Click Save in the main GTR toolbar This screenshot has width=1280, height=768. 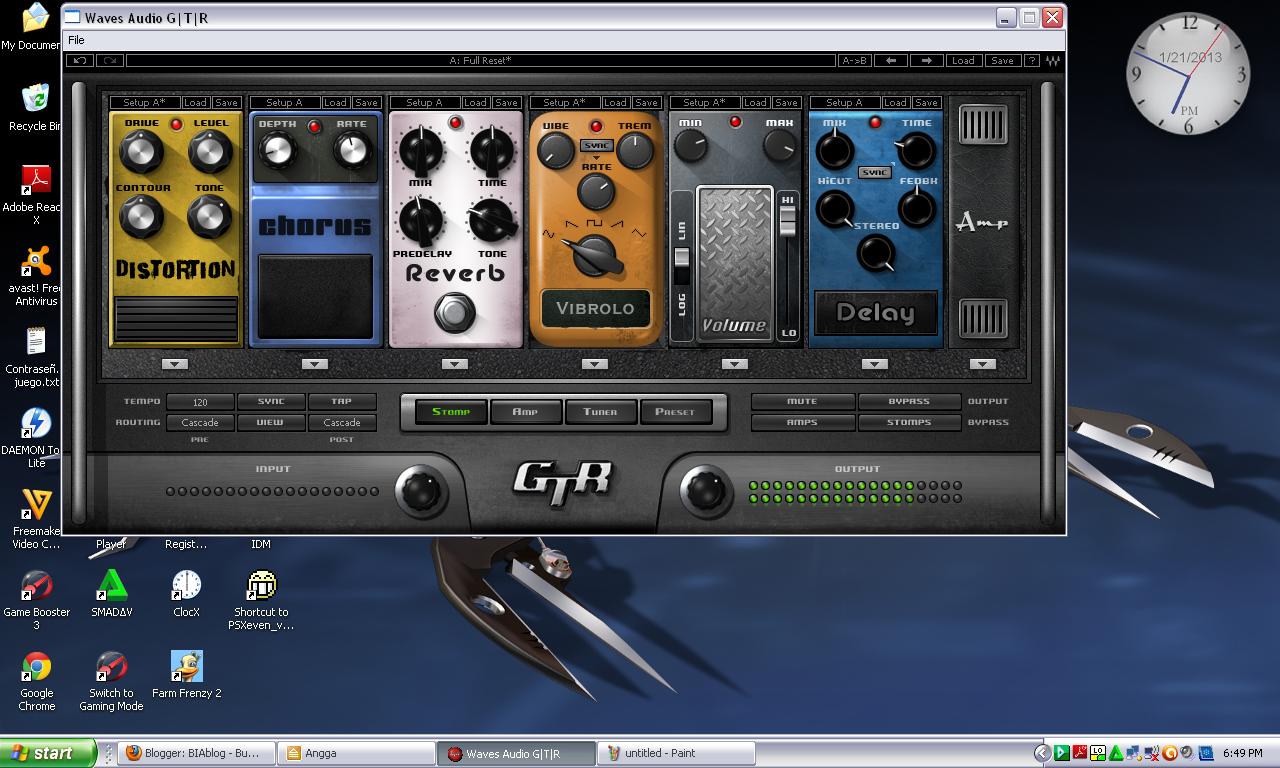coord(1002,61)
